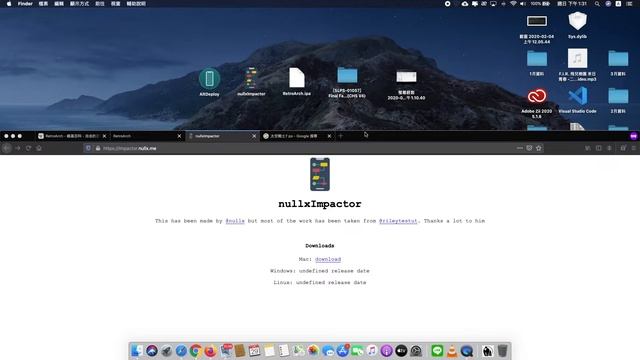
Task: Open the App Store from the Dock
Action: 342,351
